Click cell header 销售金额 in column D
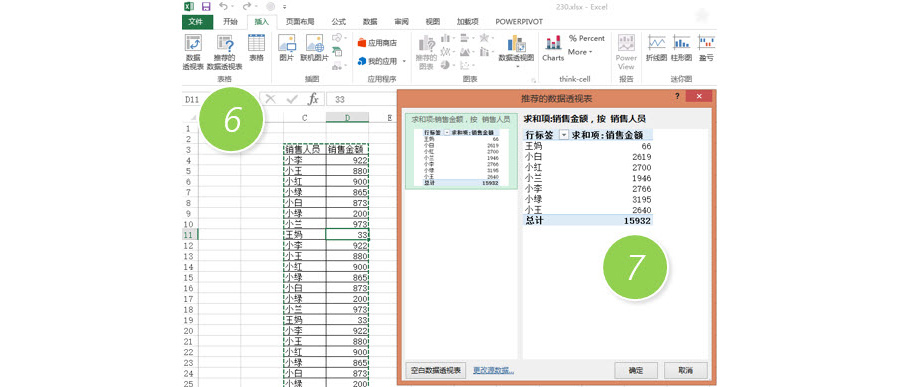The height and width of the screenshot is (387, 900). click(347, 150)
